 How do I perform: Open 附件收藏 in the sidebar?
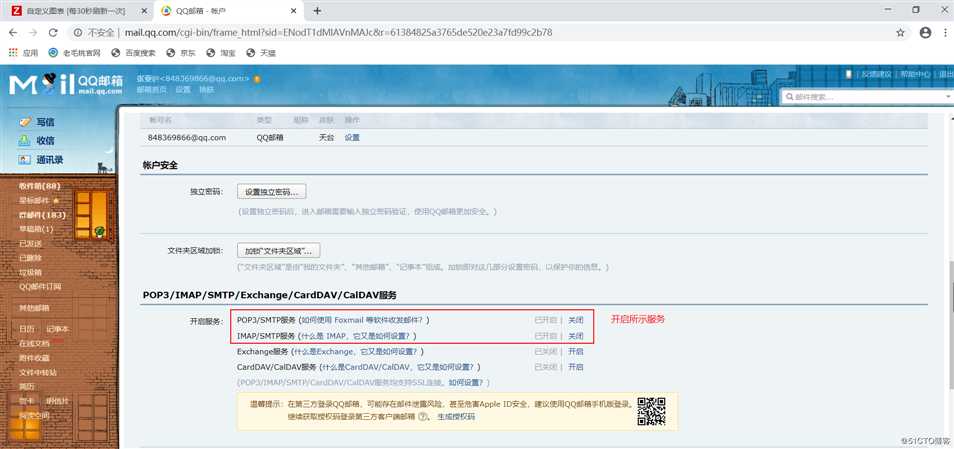coord(34,358)
